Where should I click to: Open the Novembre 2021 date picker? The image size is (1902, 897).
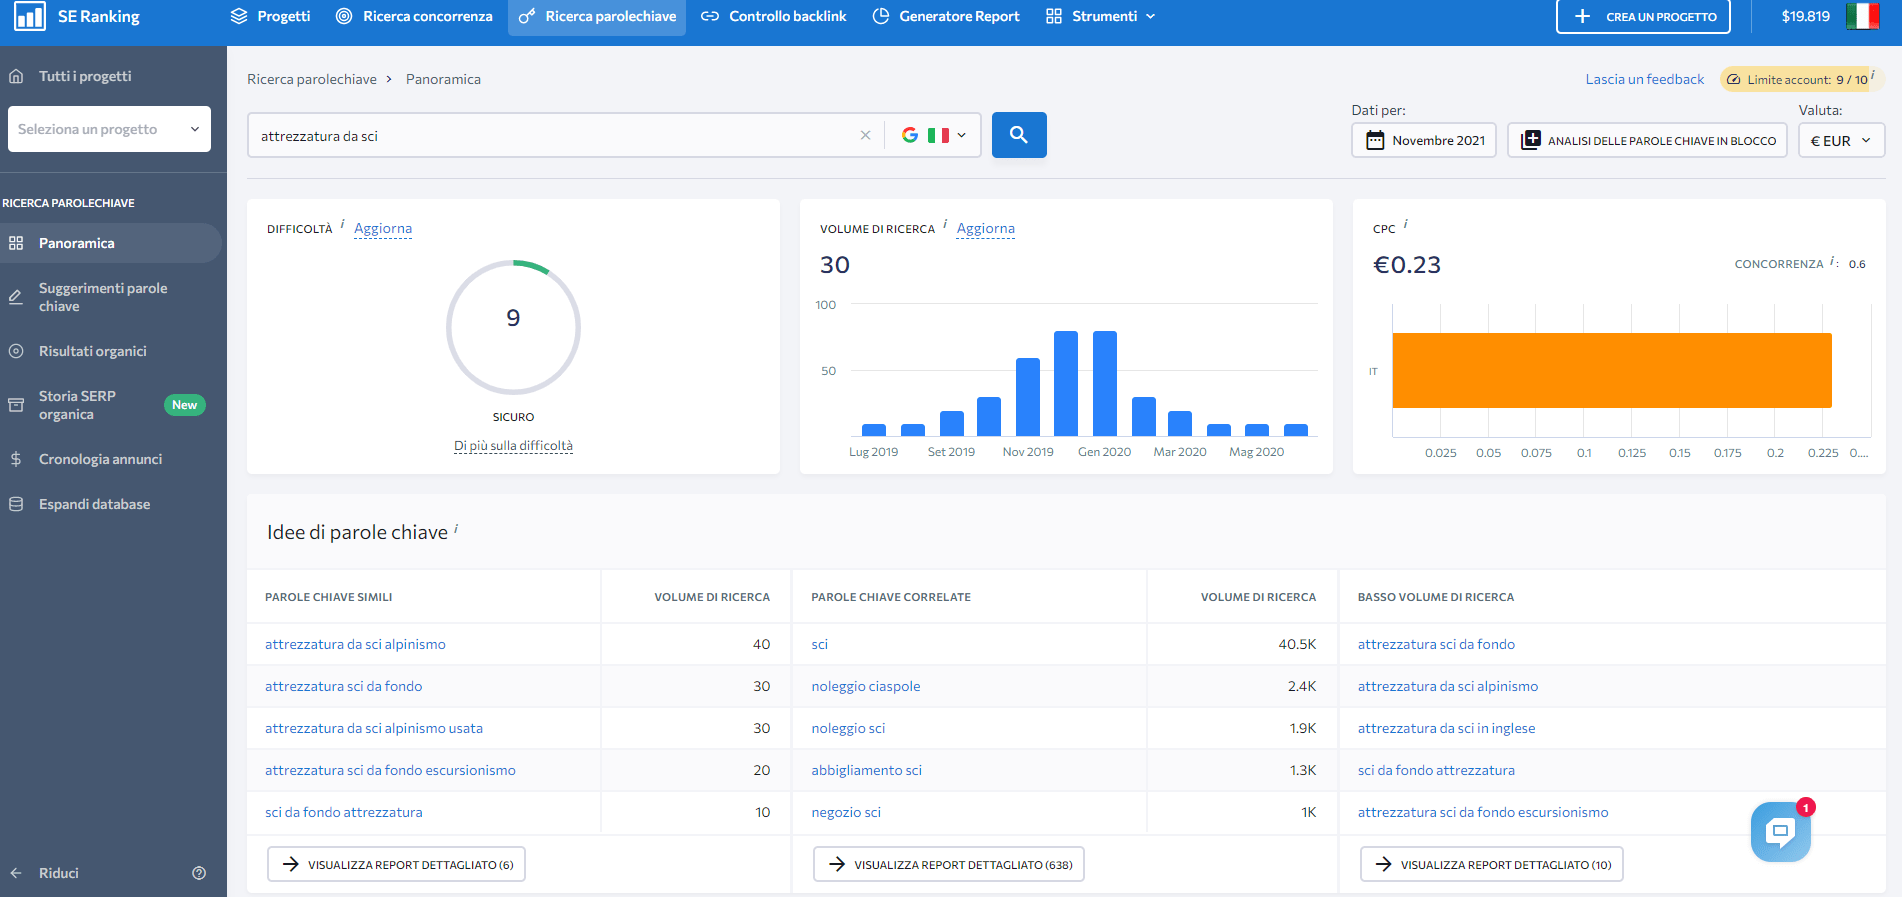1424,140
